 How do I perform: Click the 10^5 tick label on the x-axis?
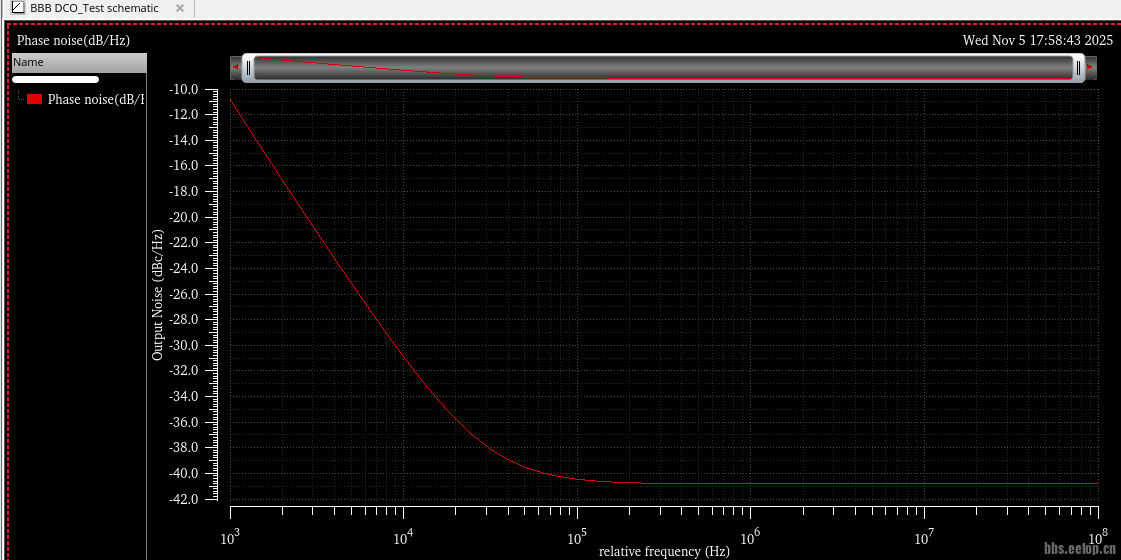pyautogui.click(x=576, y=539)
